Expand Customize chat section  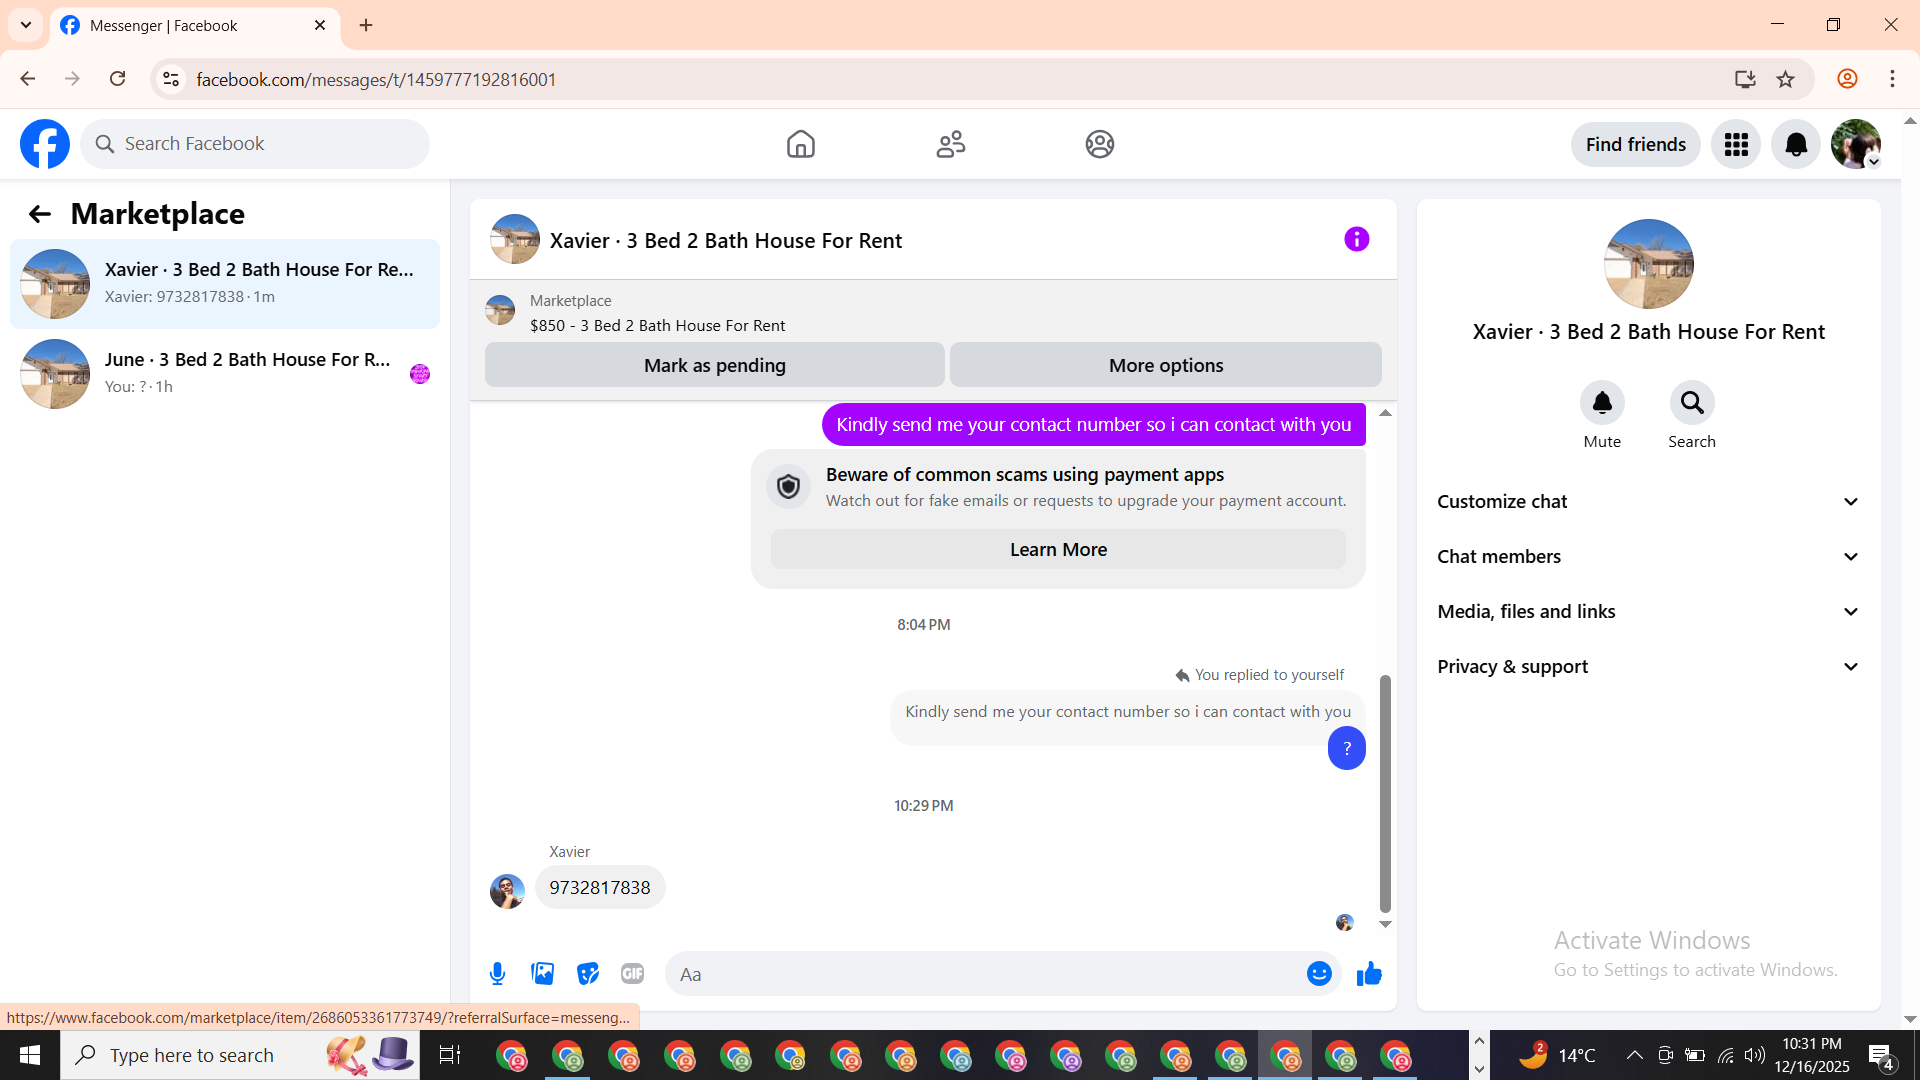point(1649,502)
